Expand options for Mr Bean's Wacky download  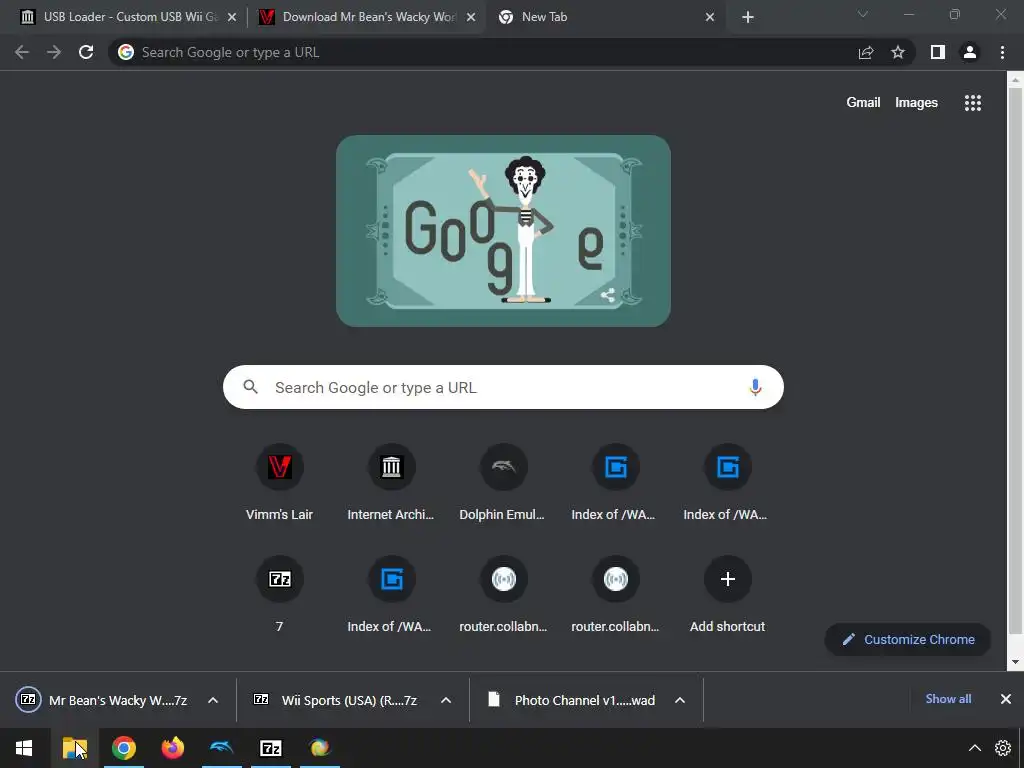213,700
